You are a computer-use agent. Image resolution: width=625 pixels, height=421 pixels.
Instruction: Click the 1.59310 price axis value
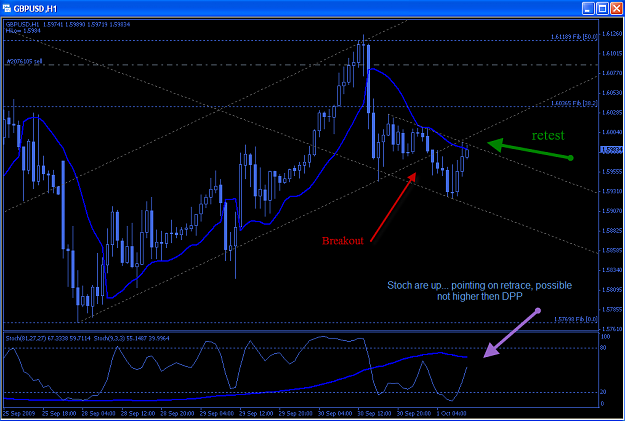(612, 191)
